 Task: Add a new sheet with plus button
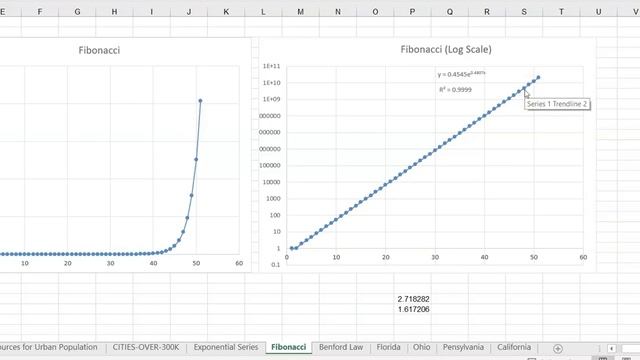pyautogui.click(x=558, y=349)
